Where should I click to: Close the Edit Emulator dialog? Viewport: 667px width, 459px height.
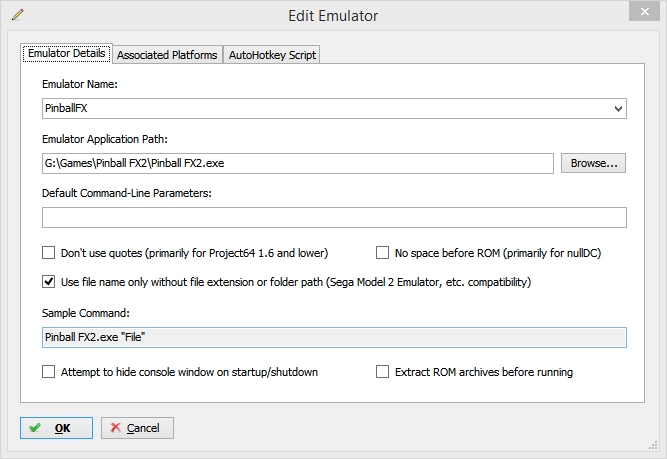click(644, 11)
